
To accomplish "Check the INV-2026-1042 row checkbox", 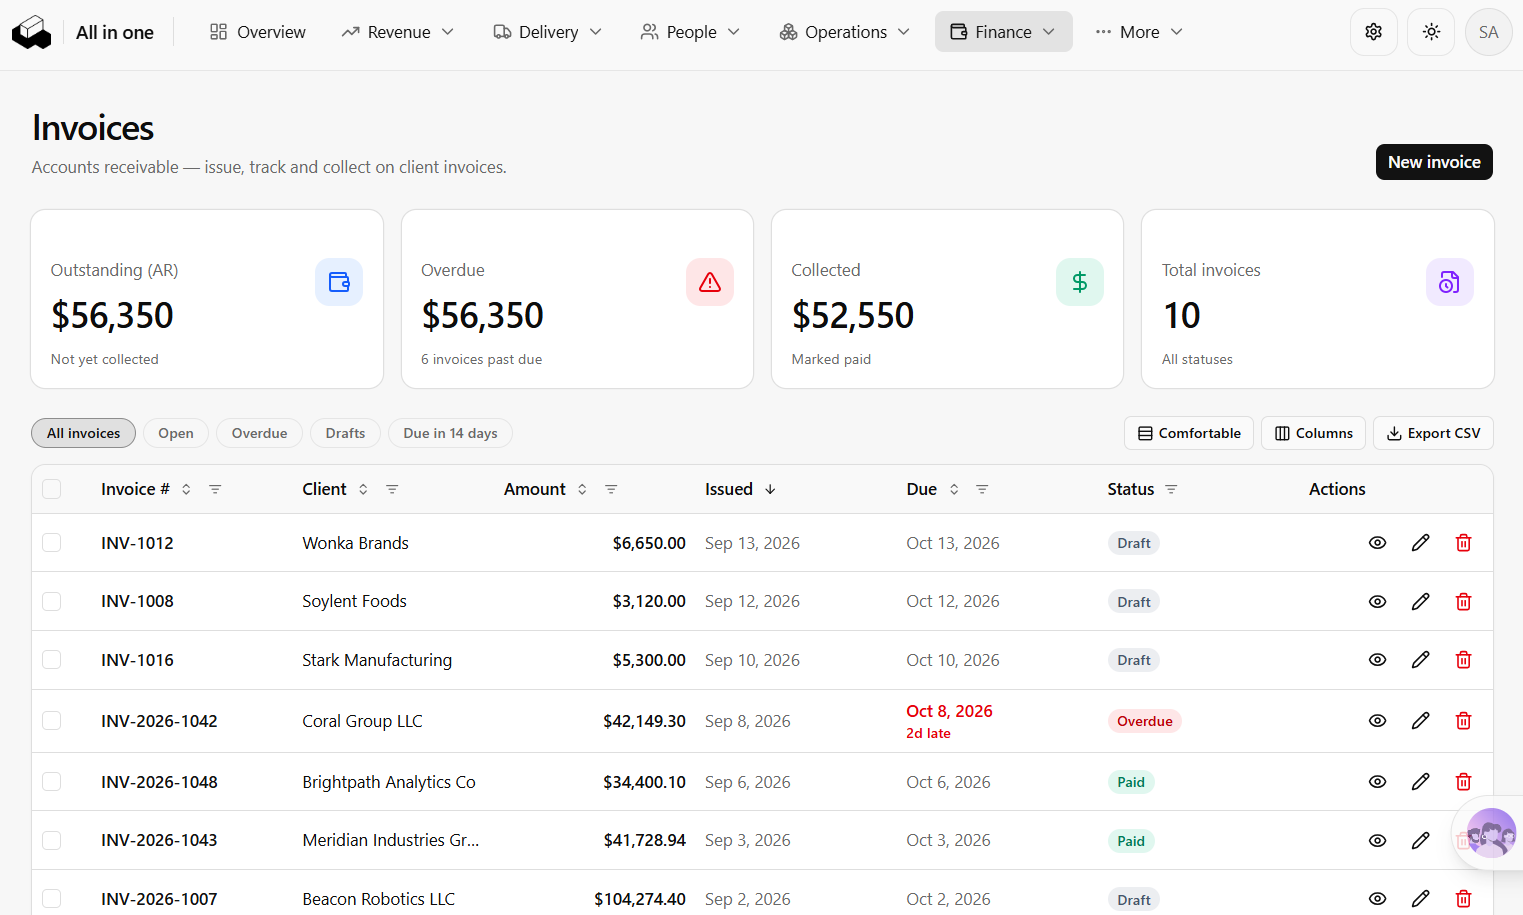I will click(52, 721).
